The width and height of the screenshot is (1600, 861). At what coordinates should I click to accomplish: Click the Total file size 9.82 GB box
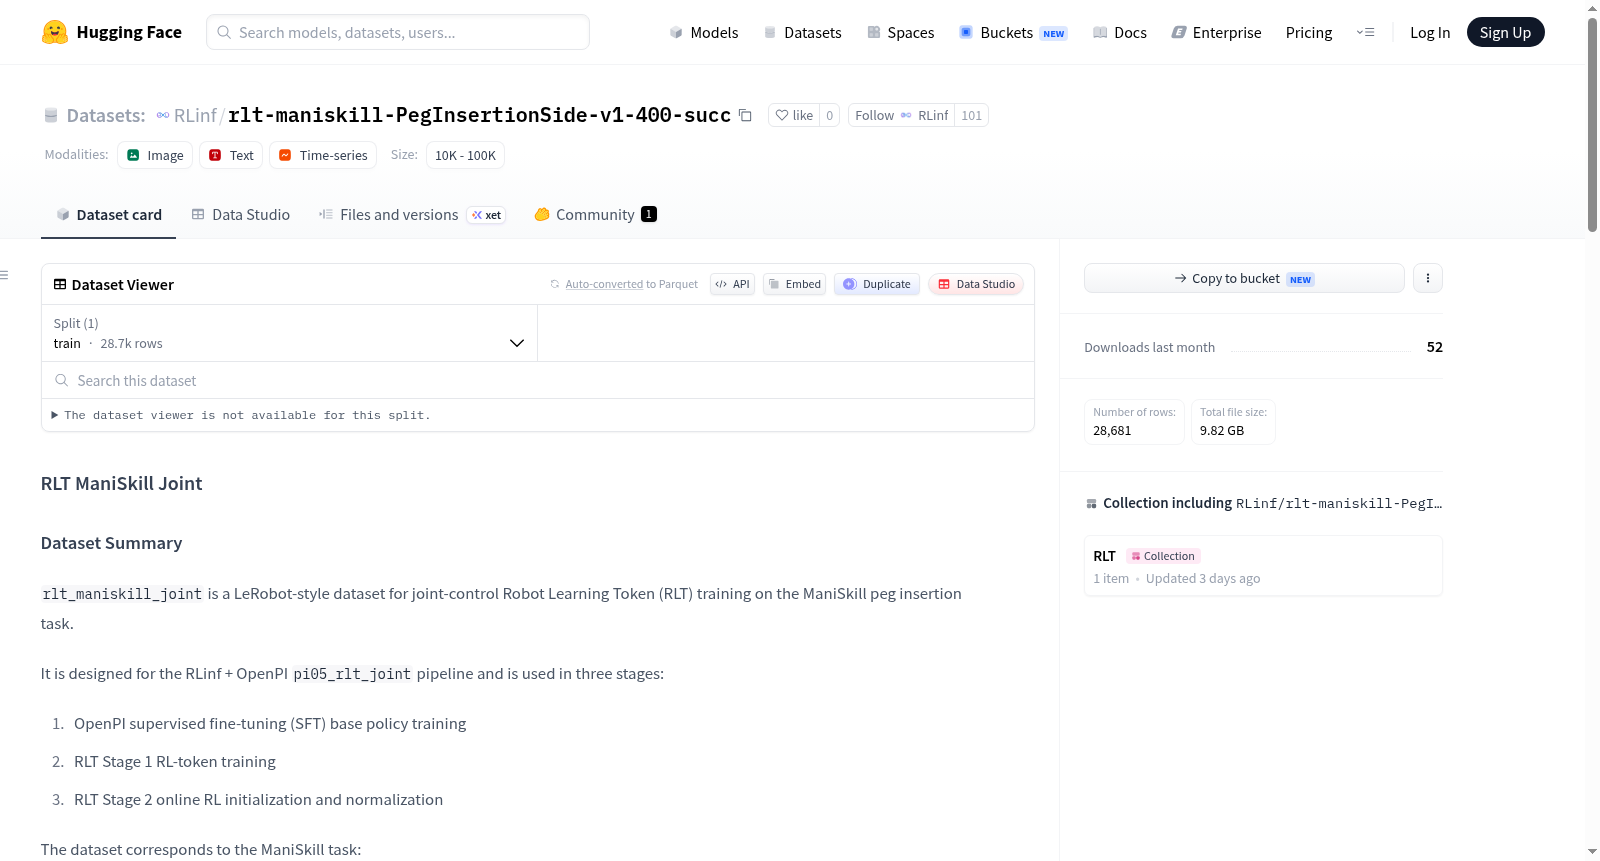click(x=1233, y=421)
